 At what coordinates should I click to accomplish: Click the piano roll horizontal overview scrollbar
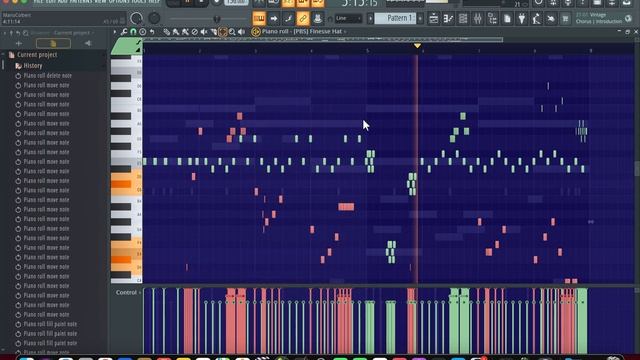tap(323, 40)
